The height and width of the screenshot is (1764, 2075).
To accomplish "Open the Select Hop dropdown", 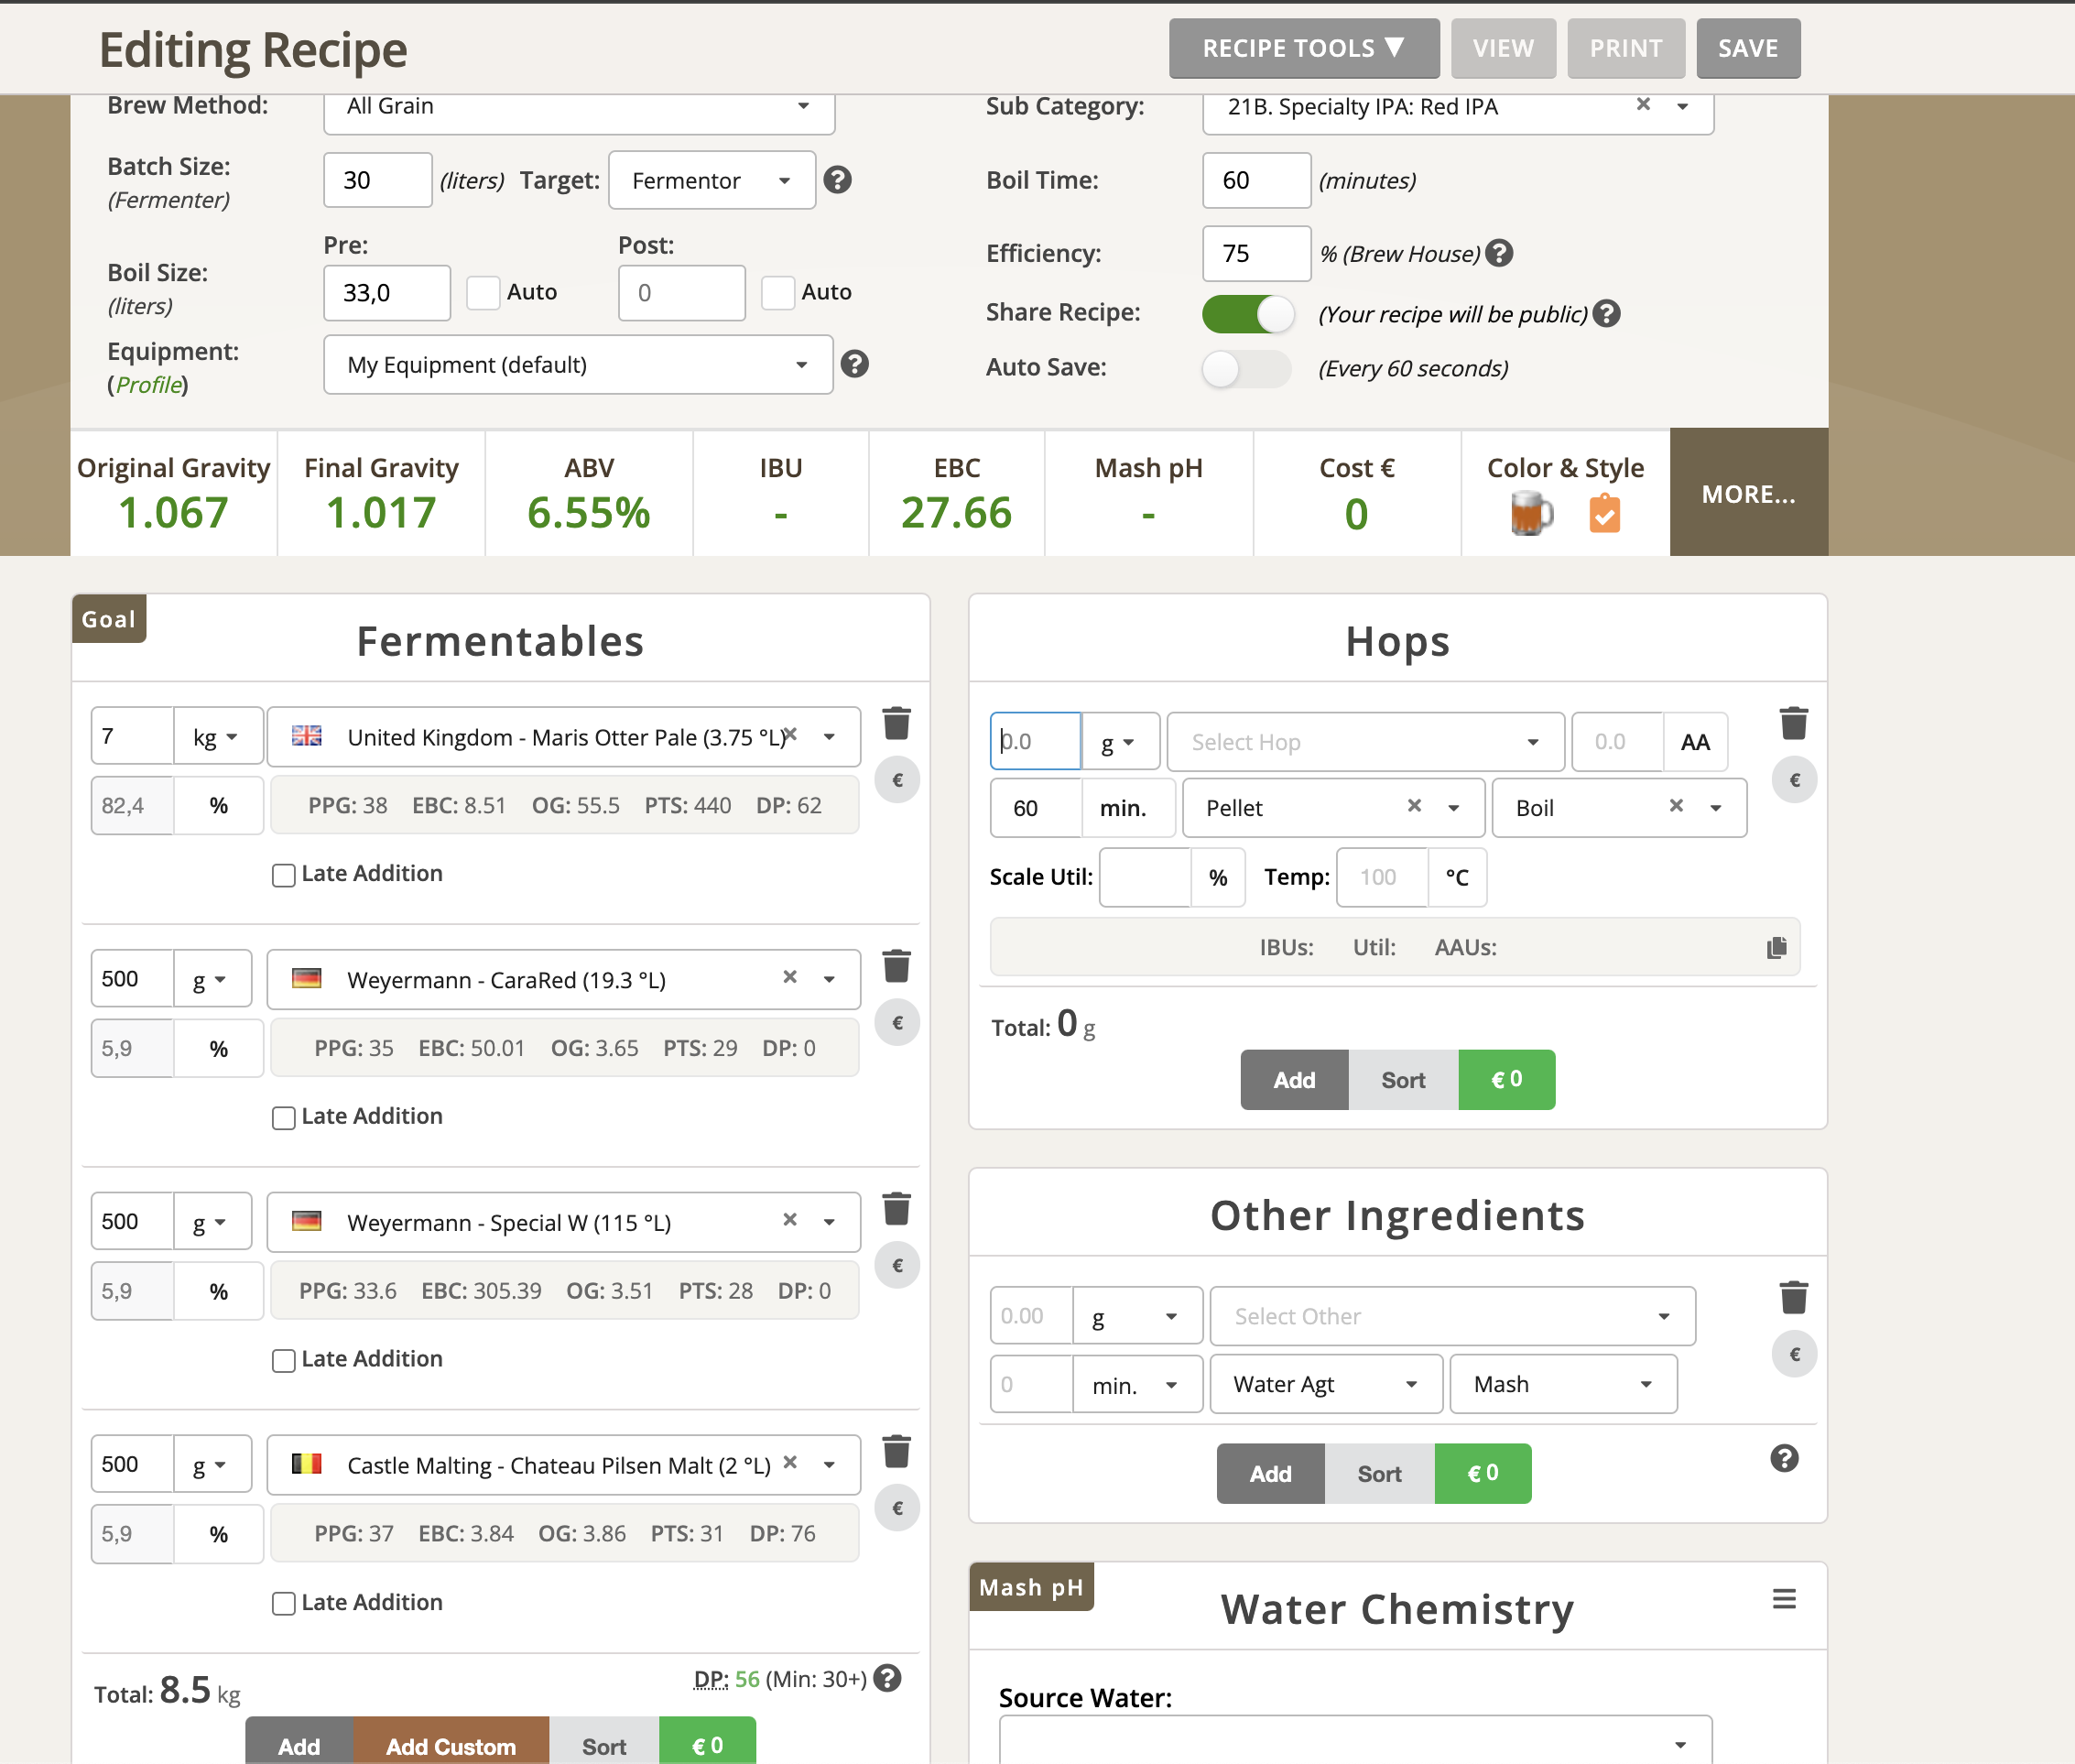I will click(x=1364, y=742).
